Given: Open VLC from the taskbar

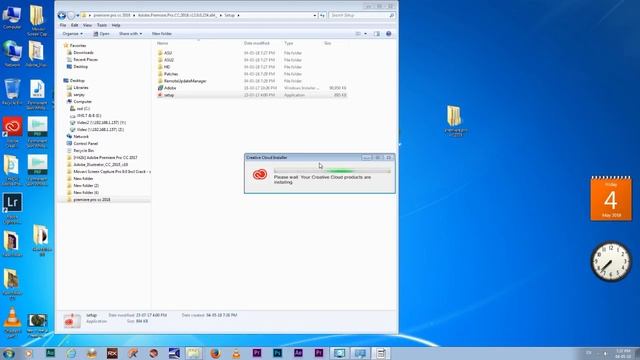Looking at the screenshot, I should tap(236, 353).
